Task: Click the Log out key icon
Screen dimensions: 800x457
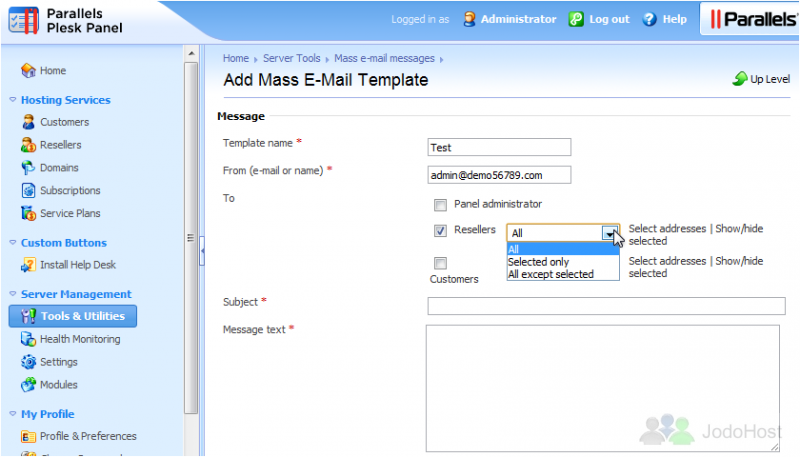Action: coord(576,19)
